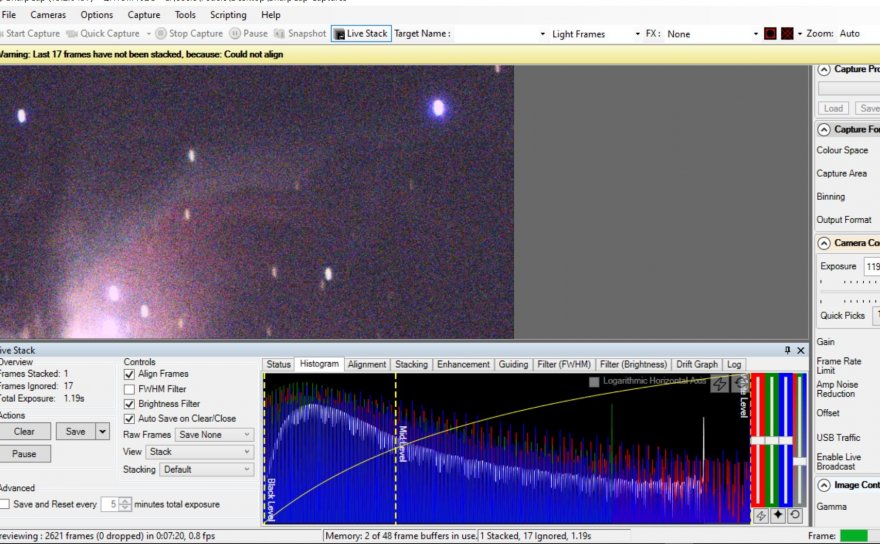Open the Quick Capture dropdown arrow

point(149,34)
